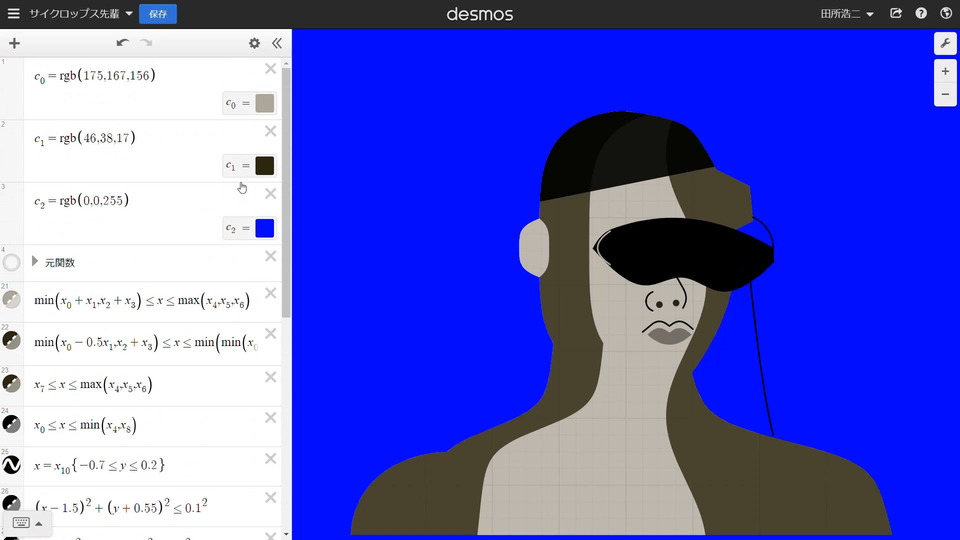Toggle visibility of the x = x₁₀ line
Viewport: 960px width, 540px height.
coord(12,465)
